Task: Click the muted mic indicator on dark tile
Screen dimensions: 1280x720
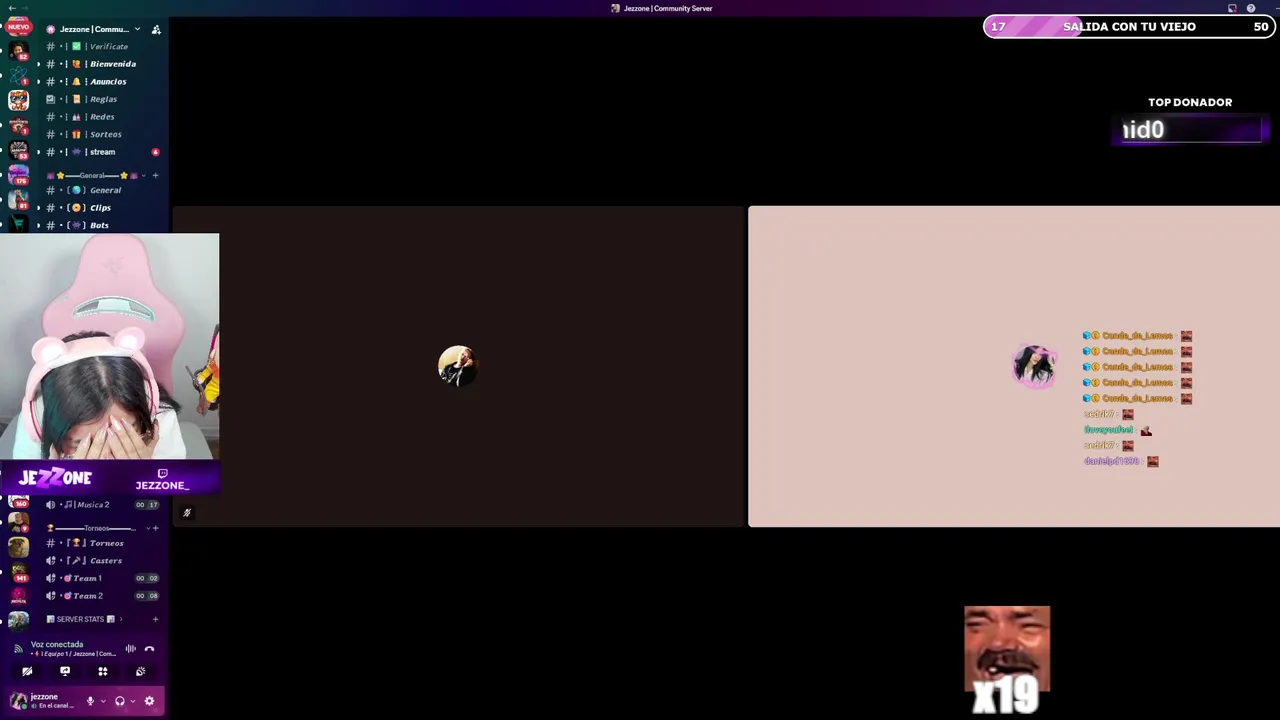Action: coord(186,513)
